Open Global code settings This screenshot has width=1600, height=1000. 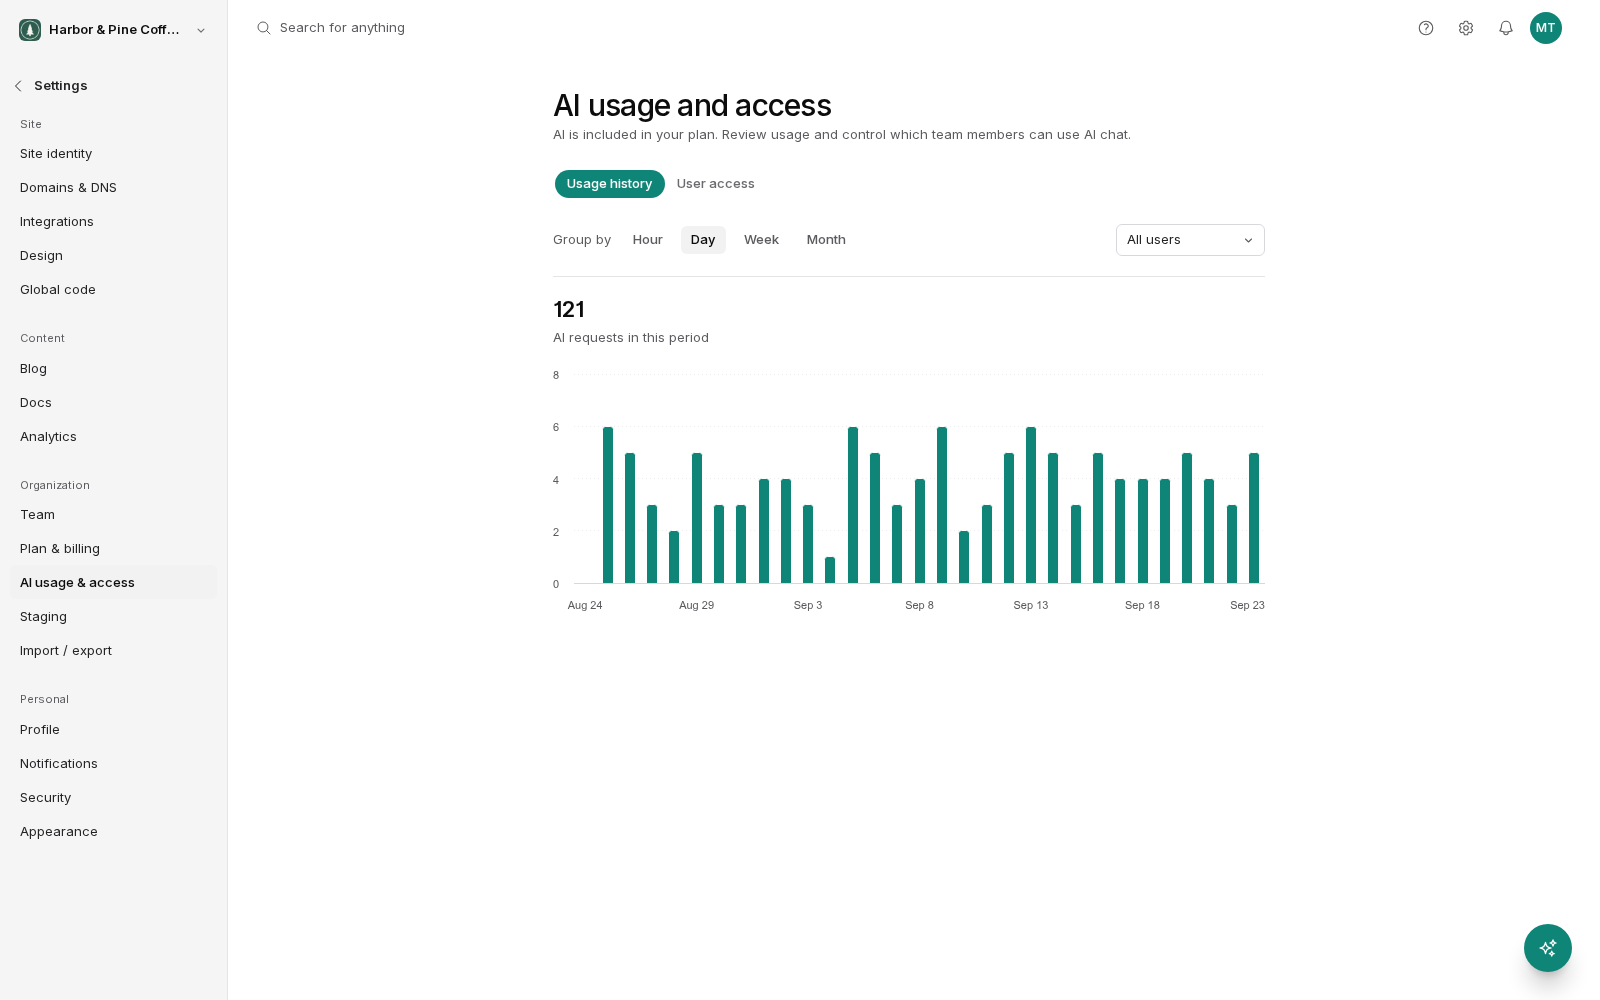[x=113, y=290]
